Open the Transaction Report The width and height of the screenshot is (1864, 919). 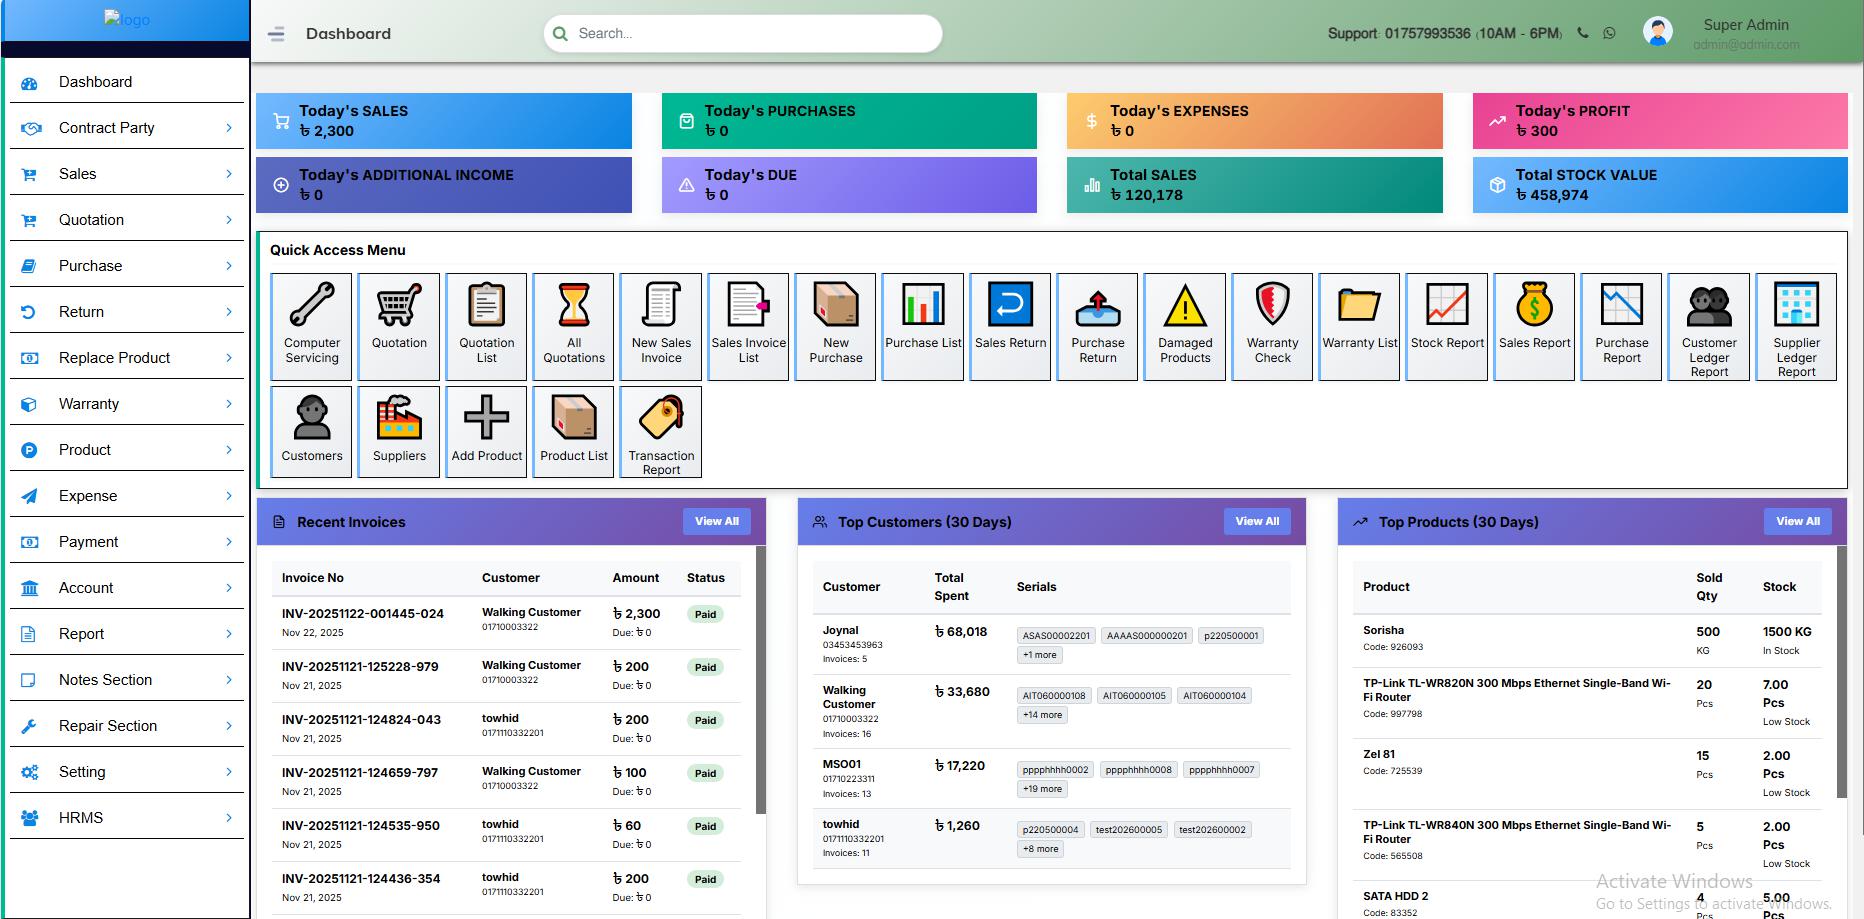(660, 431)
